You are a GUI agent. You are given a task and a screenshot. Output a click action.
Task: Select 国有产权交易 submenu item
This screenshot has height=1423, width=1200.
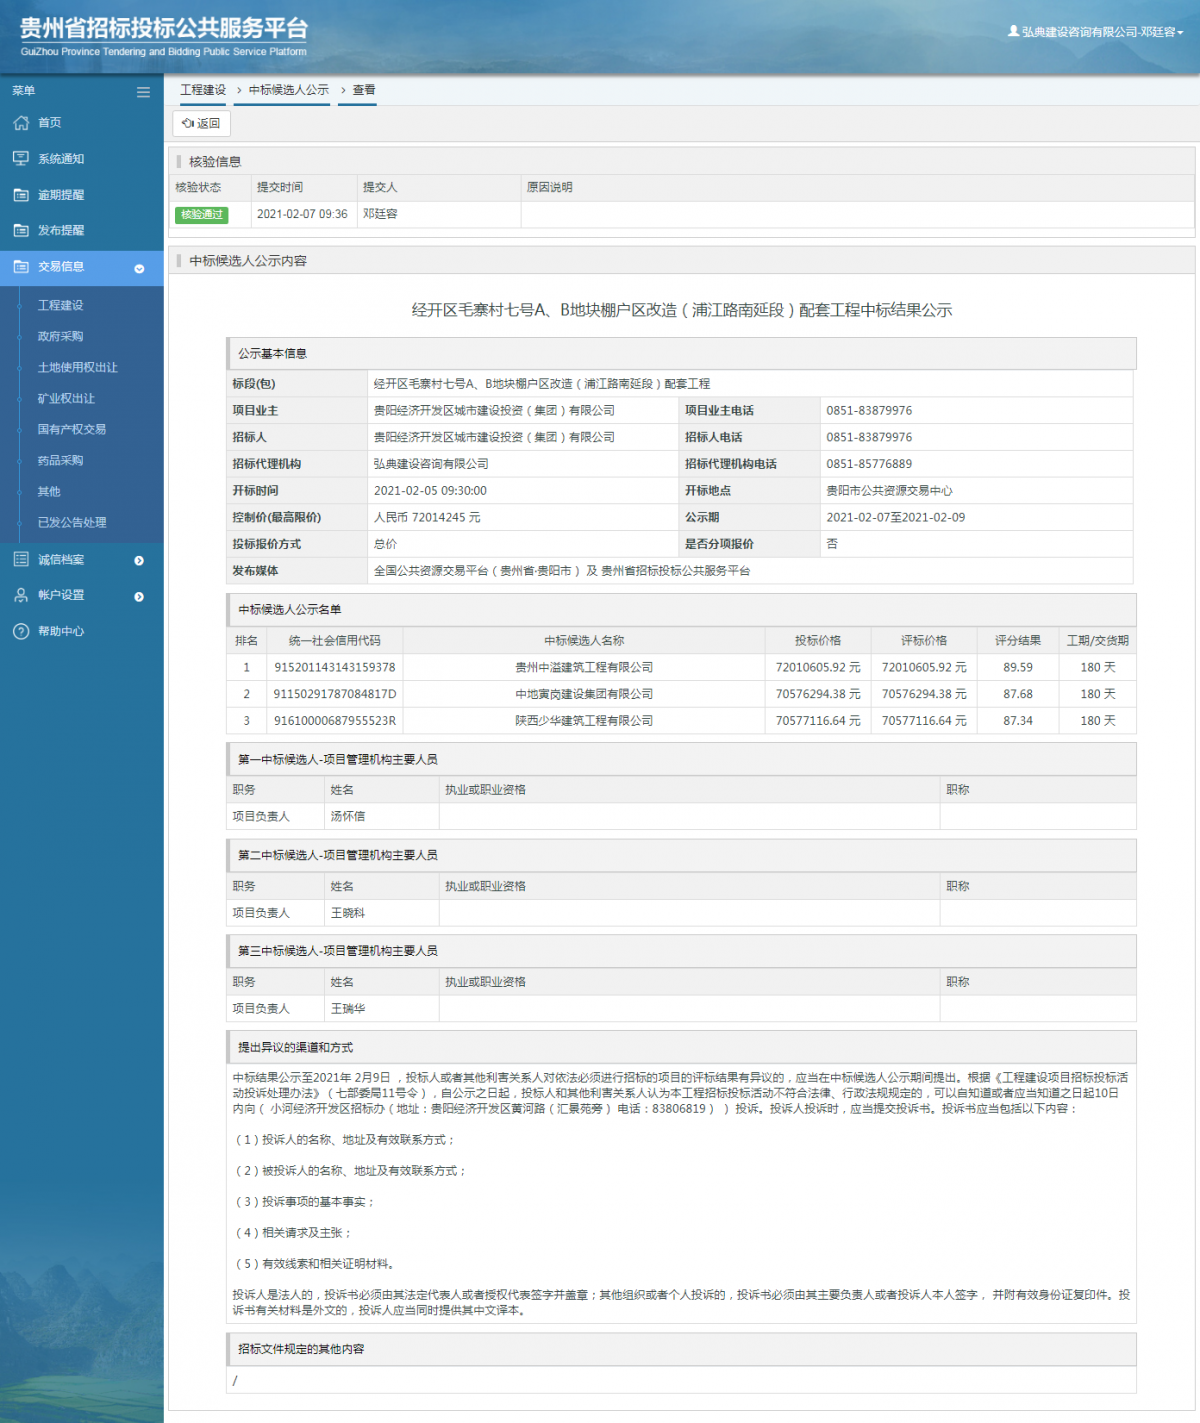(72, 429)
